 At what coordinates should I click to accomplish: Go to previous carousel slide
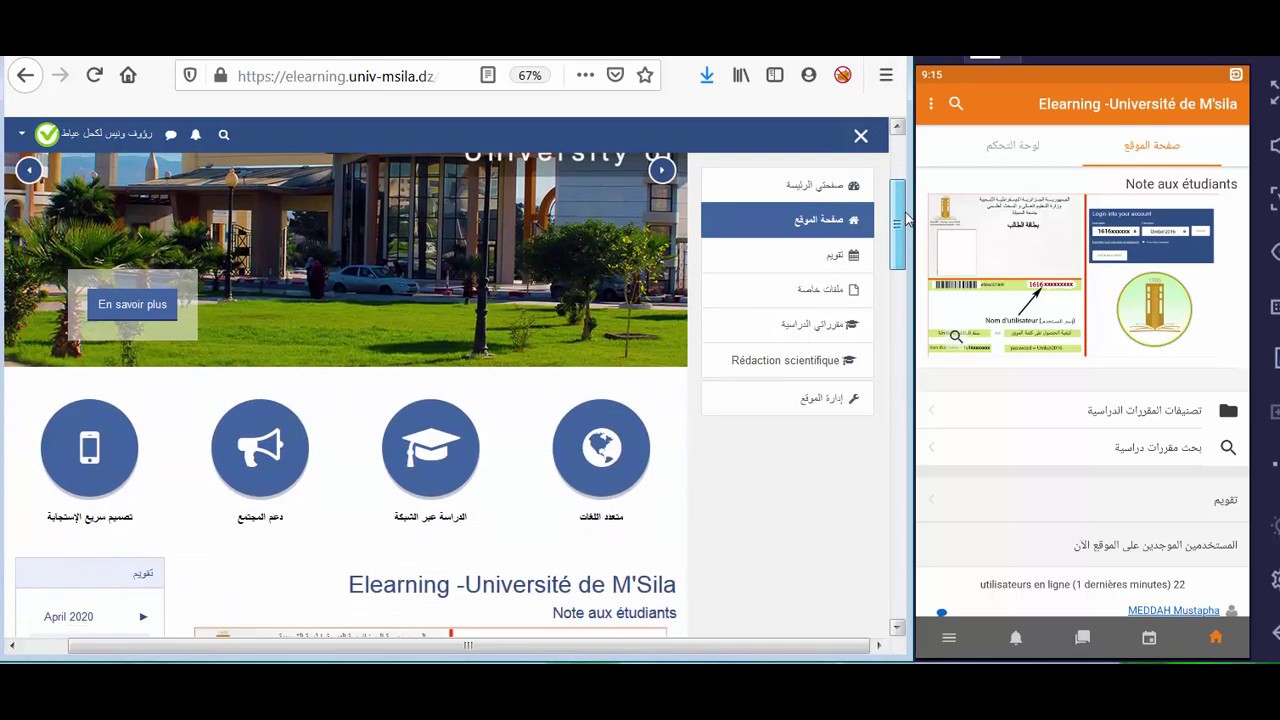[29, 170]
